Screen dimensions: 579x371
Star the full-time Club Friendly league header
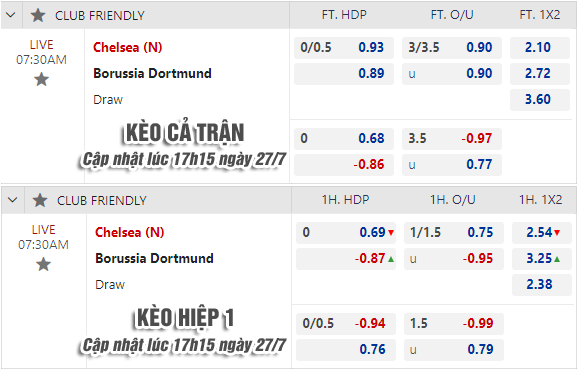click(38, 16)
